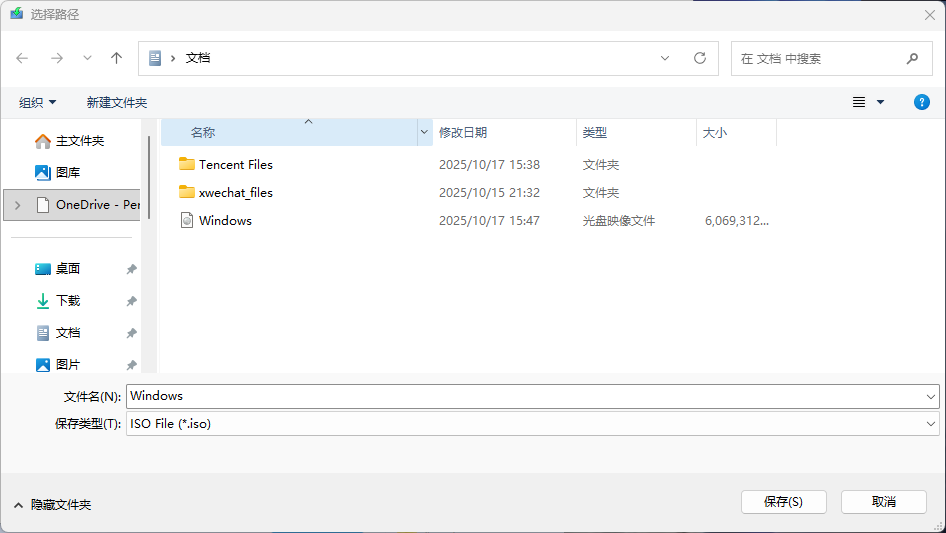Click the 保存(S) button
The height and width of the screenshot is (533, 946).
pyautogui.click(x=783, y=501)
